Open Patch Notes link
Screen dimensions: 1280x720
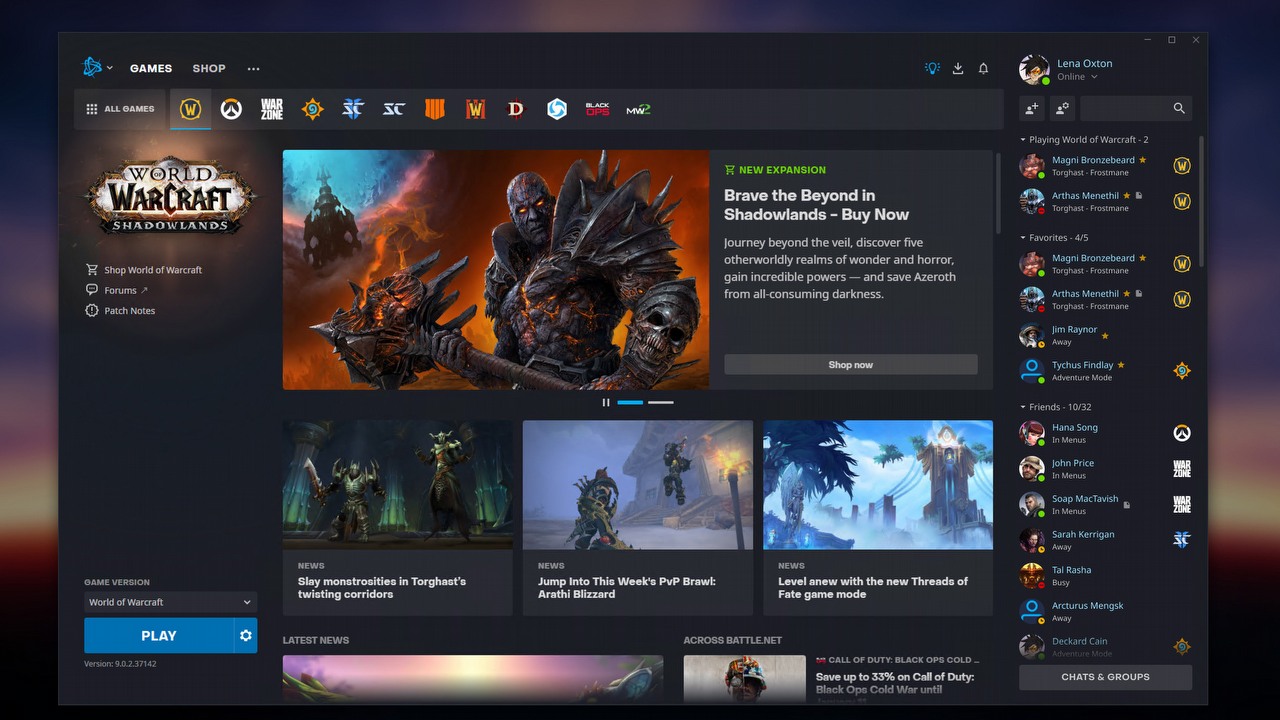(x=120, y=310)
